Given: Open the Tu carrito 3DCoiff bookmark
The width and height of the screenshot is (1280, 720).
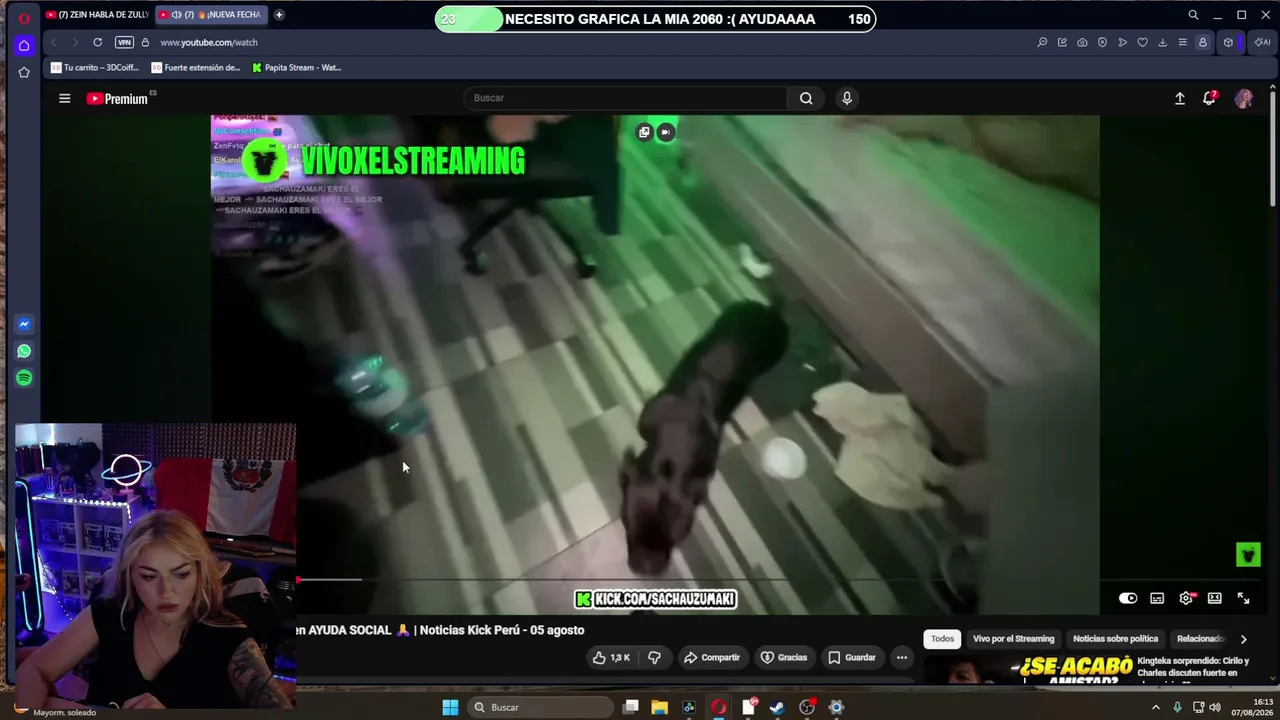Looking at the screenshot, I should click(x=95, y=68).
